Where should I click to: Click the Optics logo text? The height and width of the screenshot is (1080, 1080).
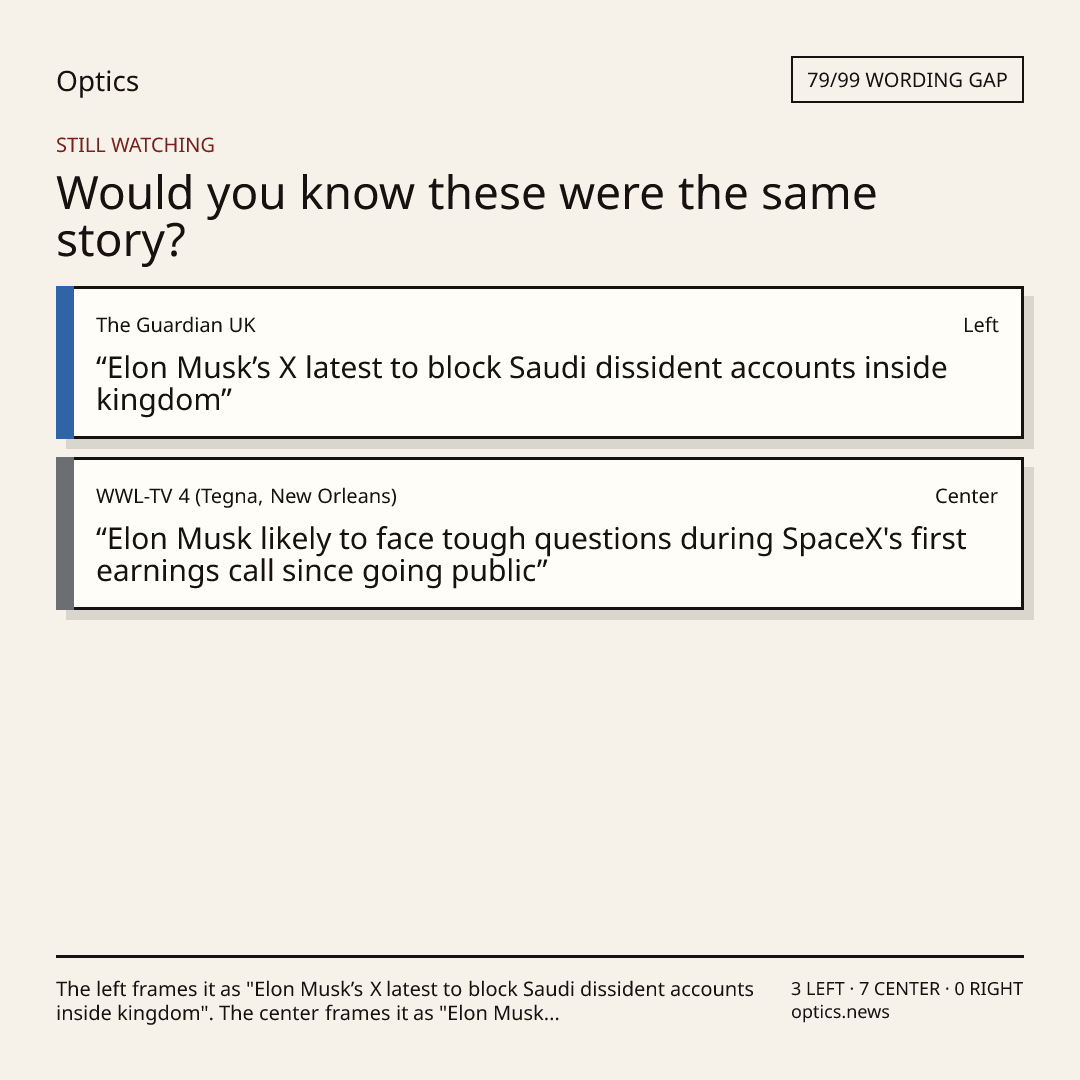tap(97, 81)
